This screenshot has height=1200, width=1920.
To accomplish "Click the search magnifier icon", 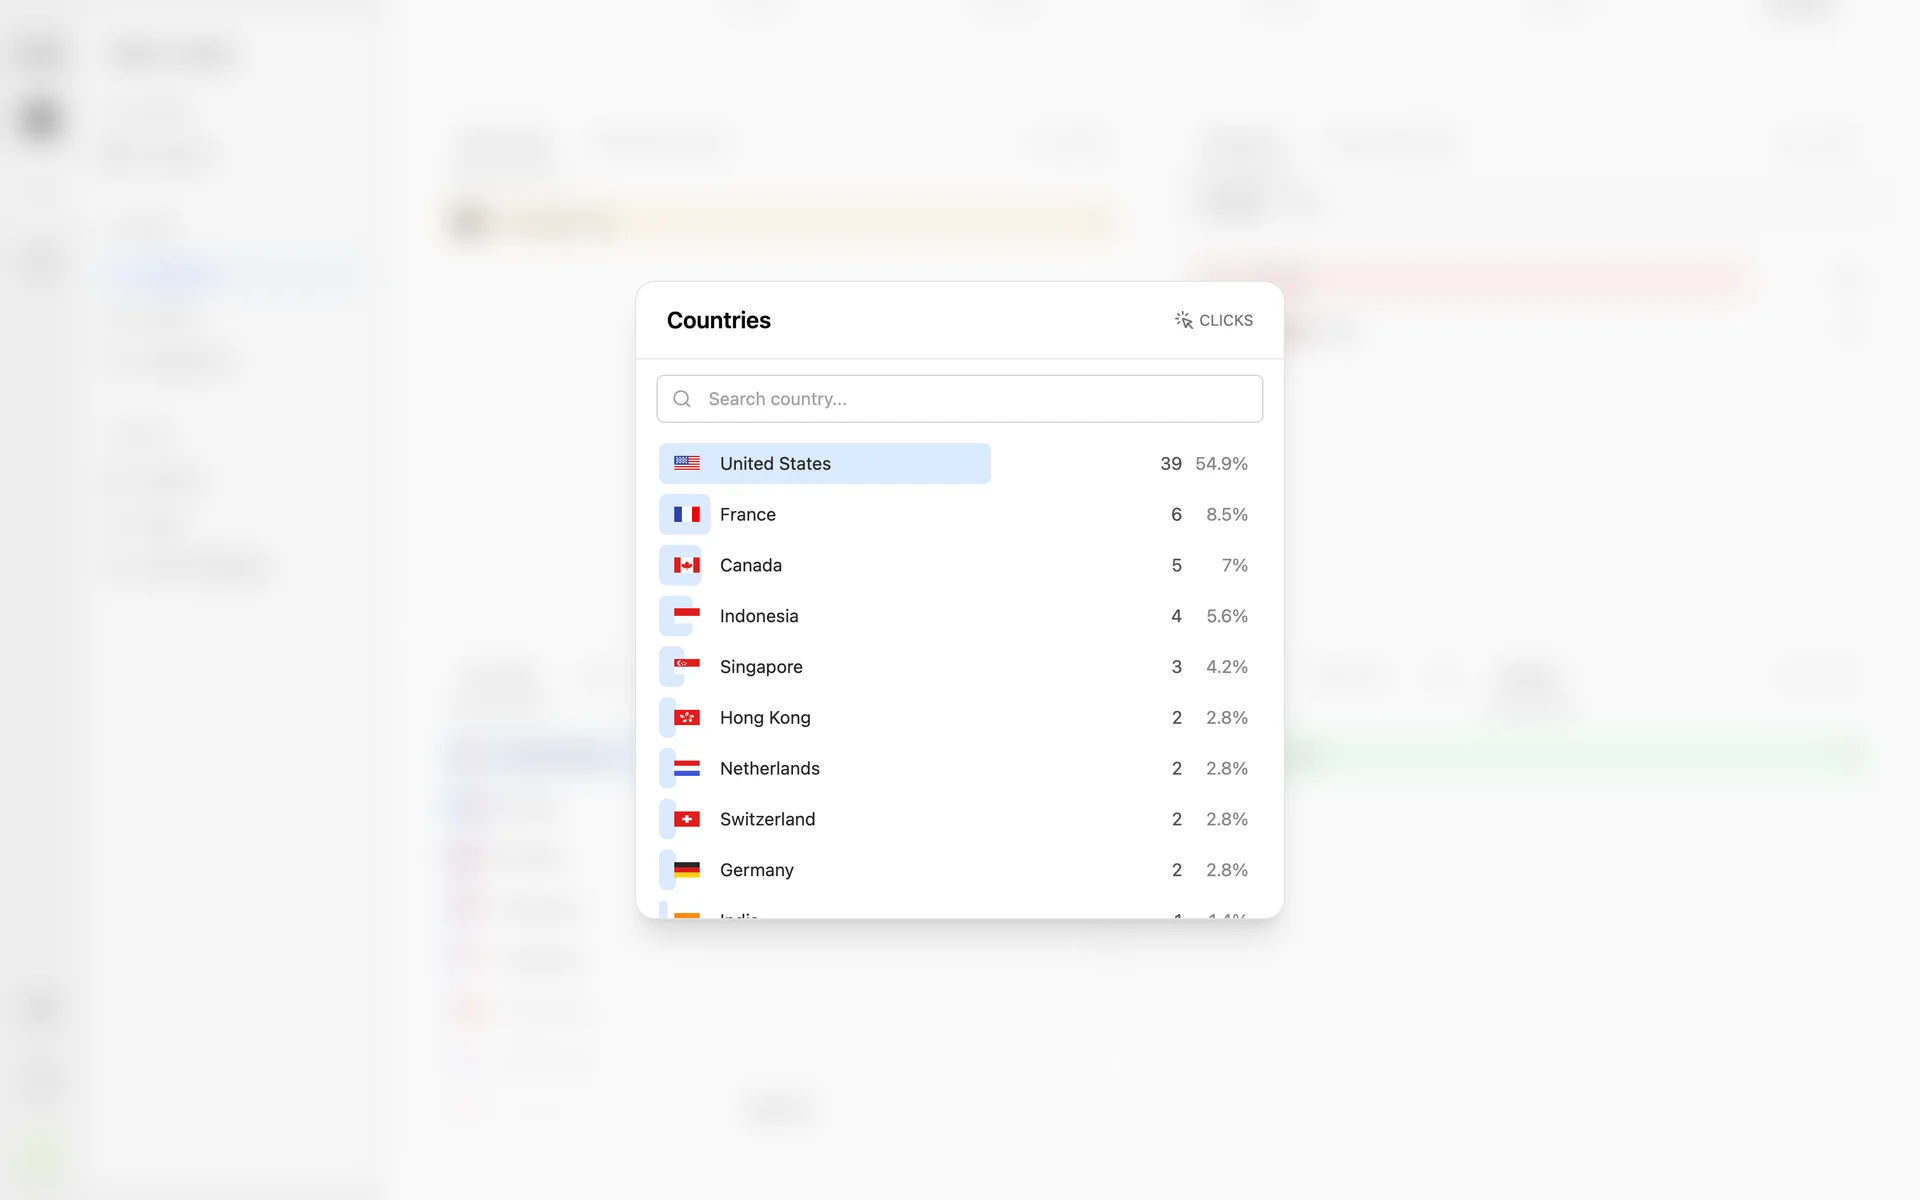I will [x=682, y=399].
